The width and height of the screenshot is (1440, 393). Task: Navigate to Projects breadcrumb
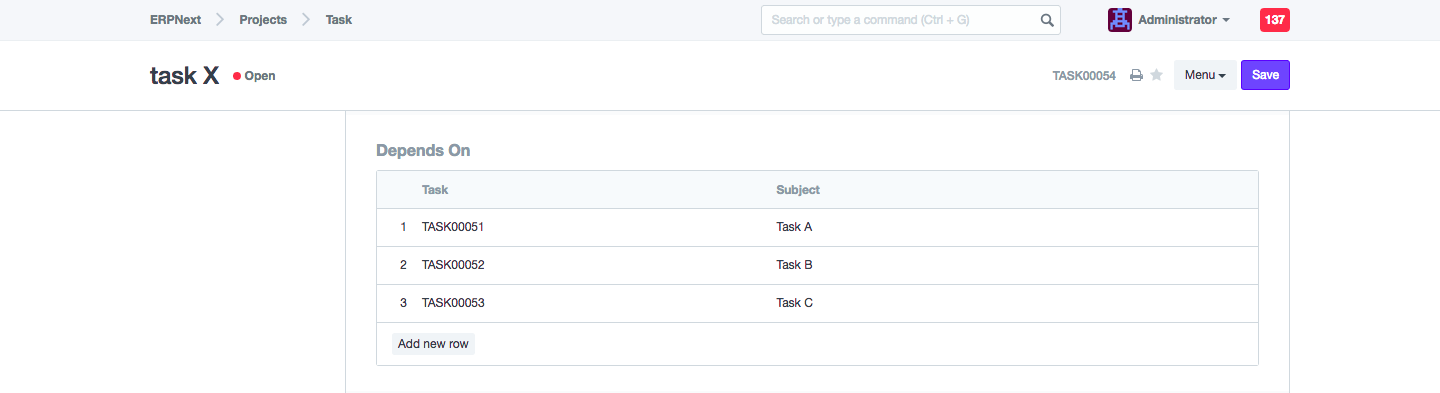[x=263, y=20]
